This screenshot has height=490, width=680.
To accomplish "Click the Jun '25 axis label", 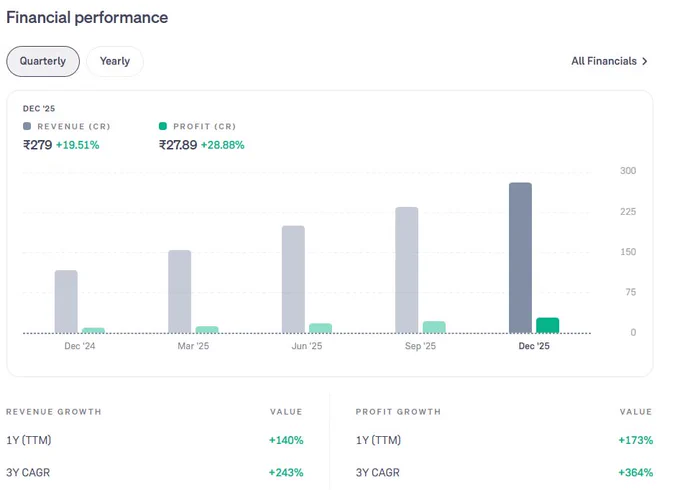I will click(307, 346).
